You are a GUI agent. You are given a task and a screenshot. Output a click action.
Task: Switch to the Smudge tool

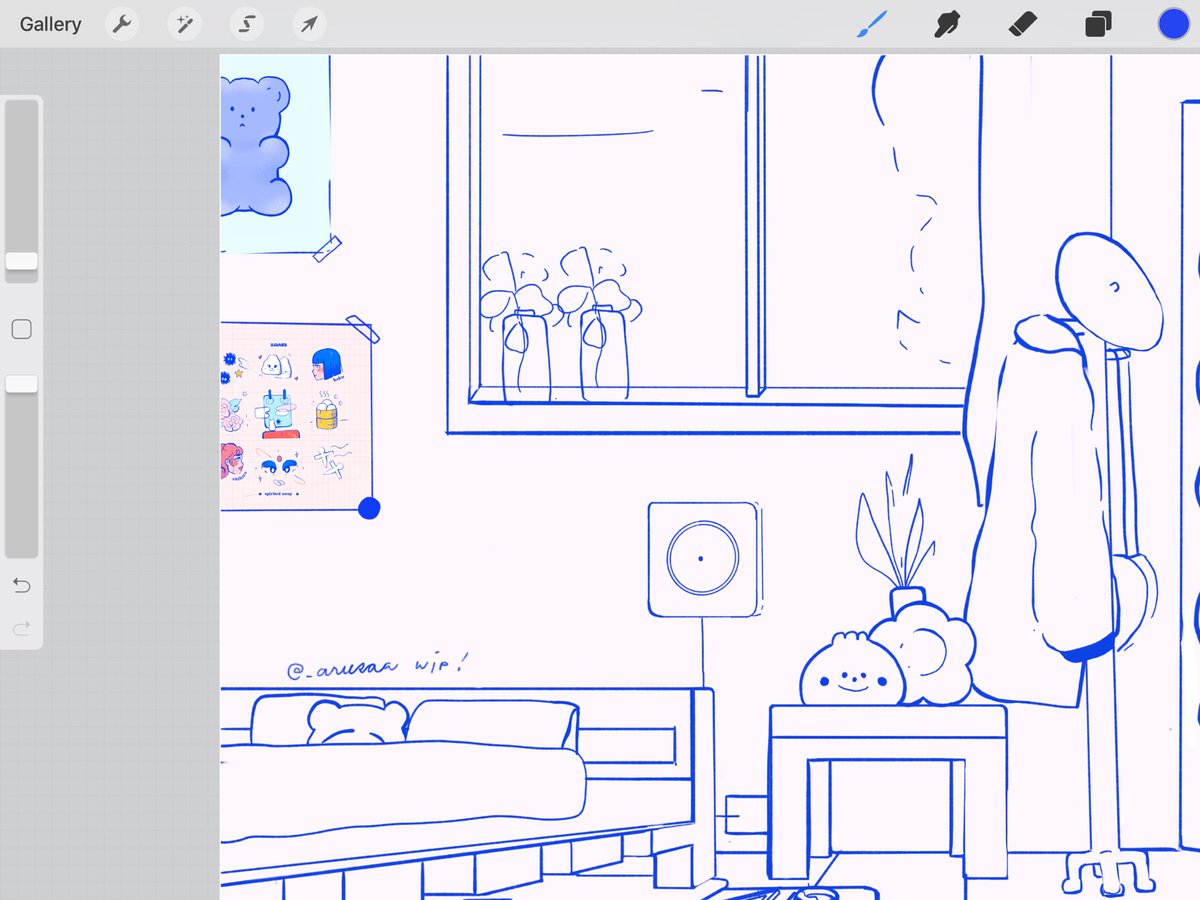click(946, 24)
